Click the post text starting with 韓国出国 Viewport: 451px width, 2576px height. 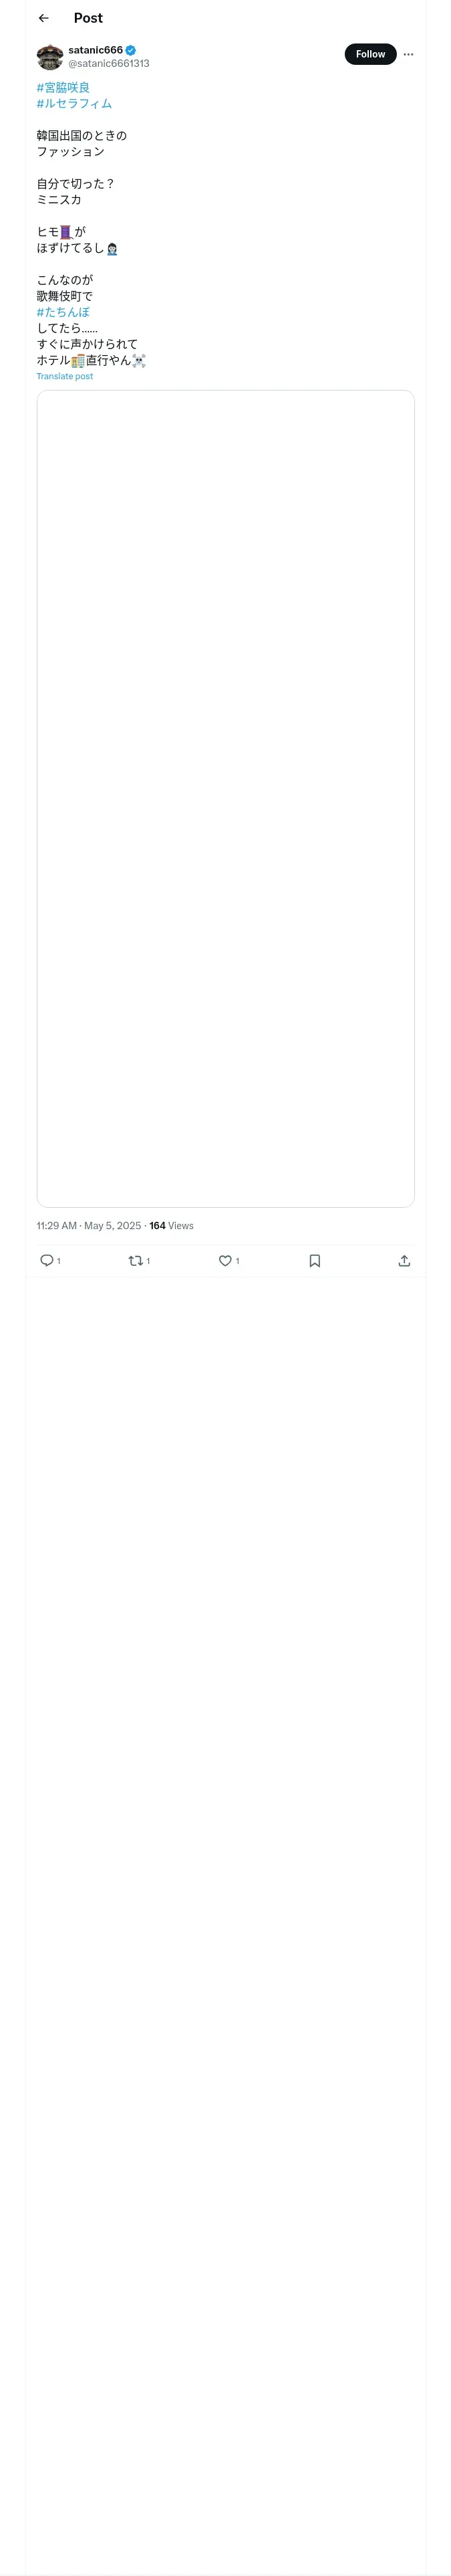82,136
